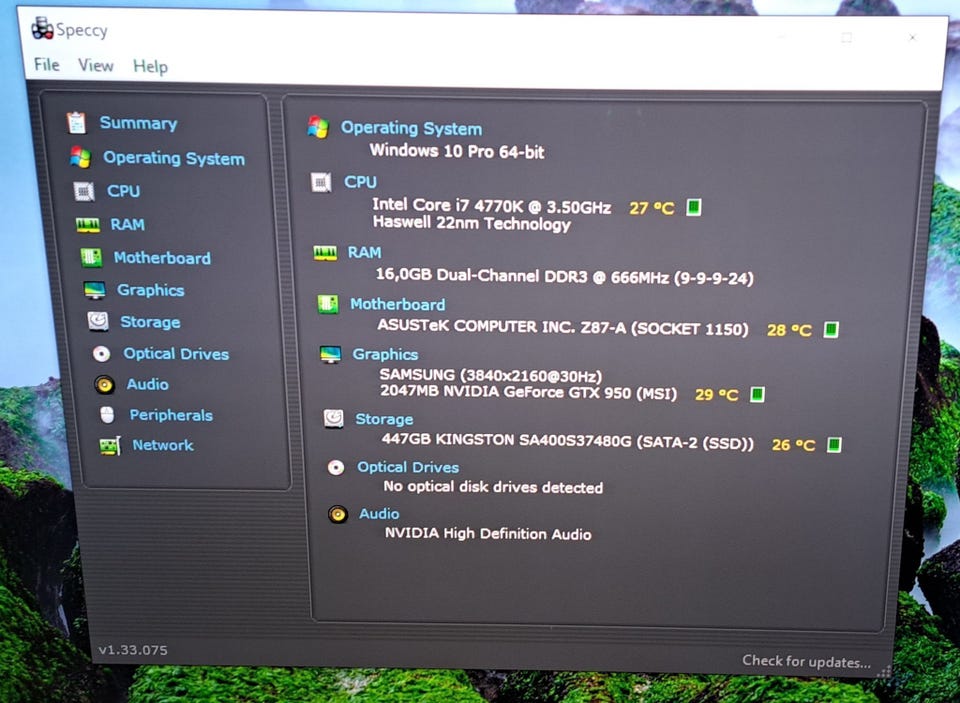This screenshot has width=960, height=703.
Task: Click the '16,0GB Dual-Channel DDR3' RAM text
Action: [482, 275]
